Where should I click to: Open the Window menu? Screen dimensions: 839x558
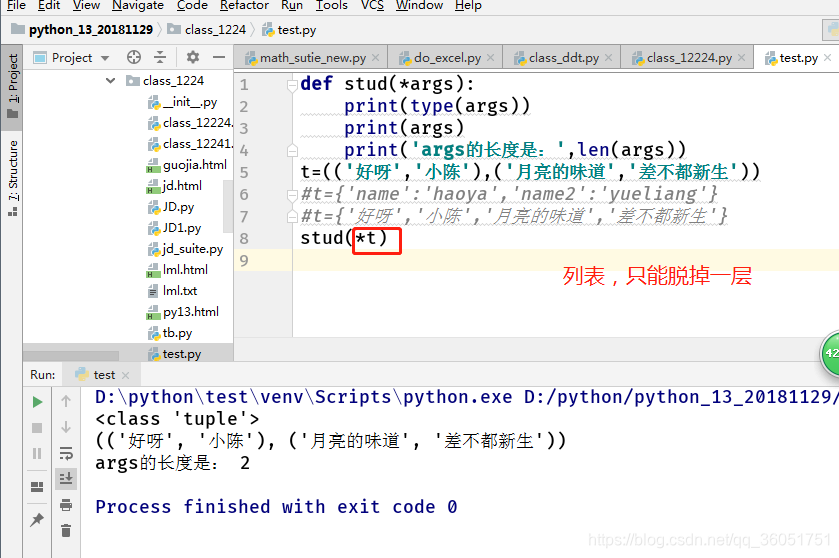419,5
